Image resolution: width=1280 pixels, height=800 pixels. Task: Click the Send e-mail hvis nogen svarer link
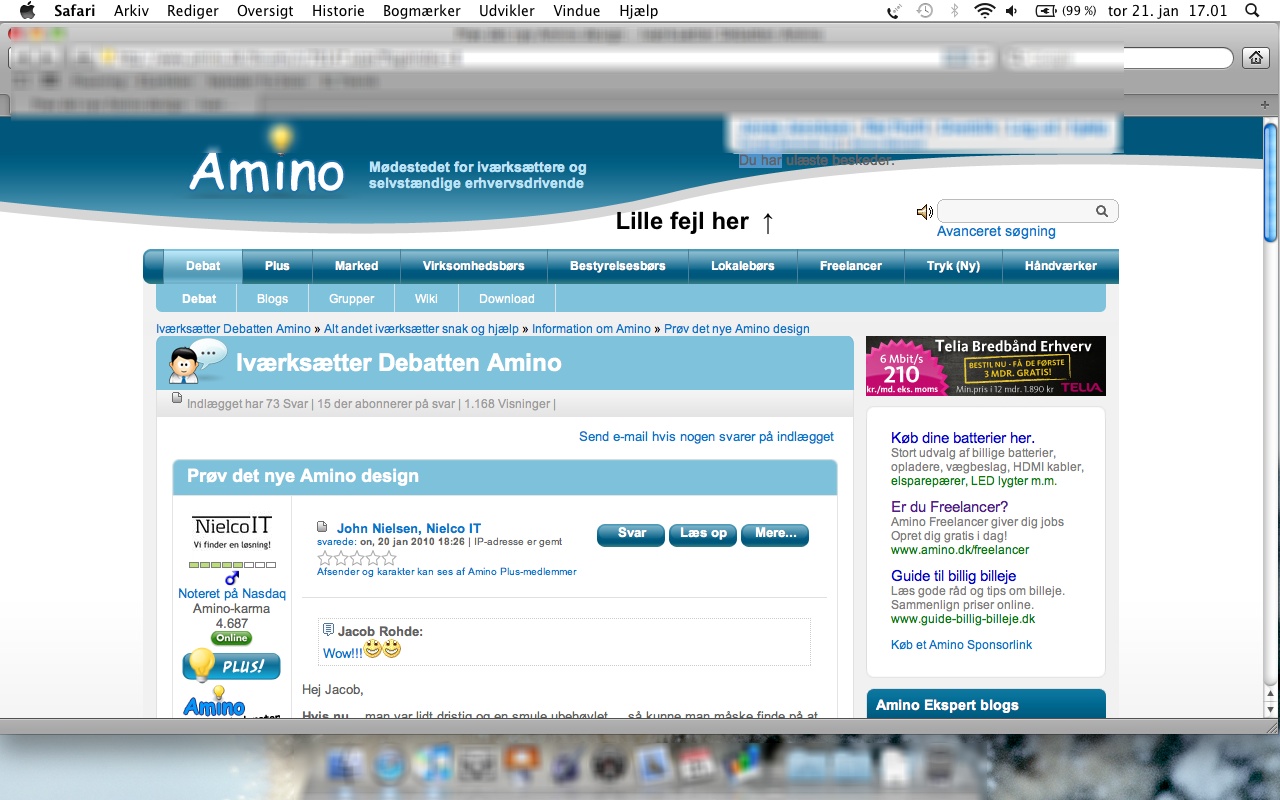pyautogui.click(x=706, y=436)
